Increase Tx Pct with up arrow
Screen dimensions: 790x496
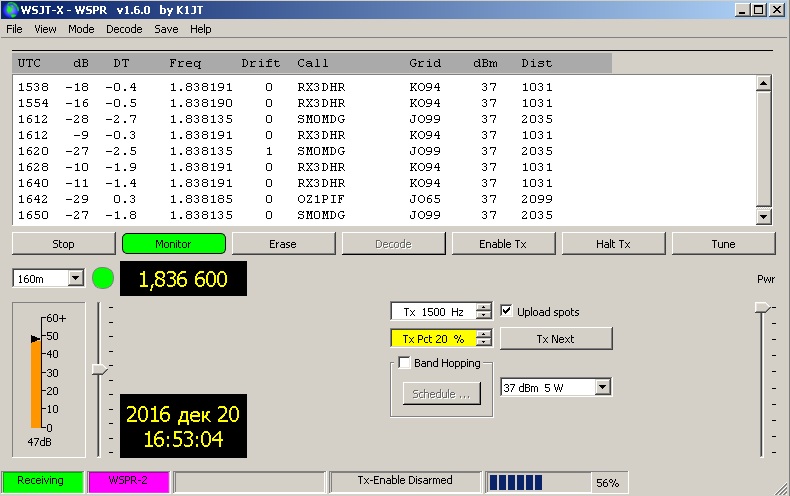(484, 334)
